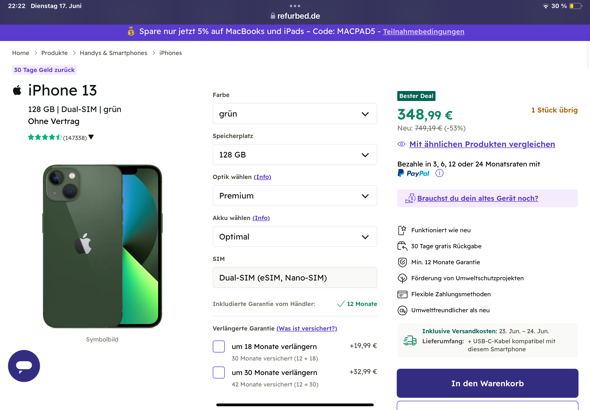Navigate to the iPhones breadcrumb
Viewport: 590px width, 410px height.
[x=170, y=53]
